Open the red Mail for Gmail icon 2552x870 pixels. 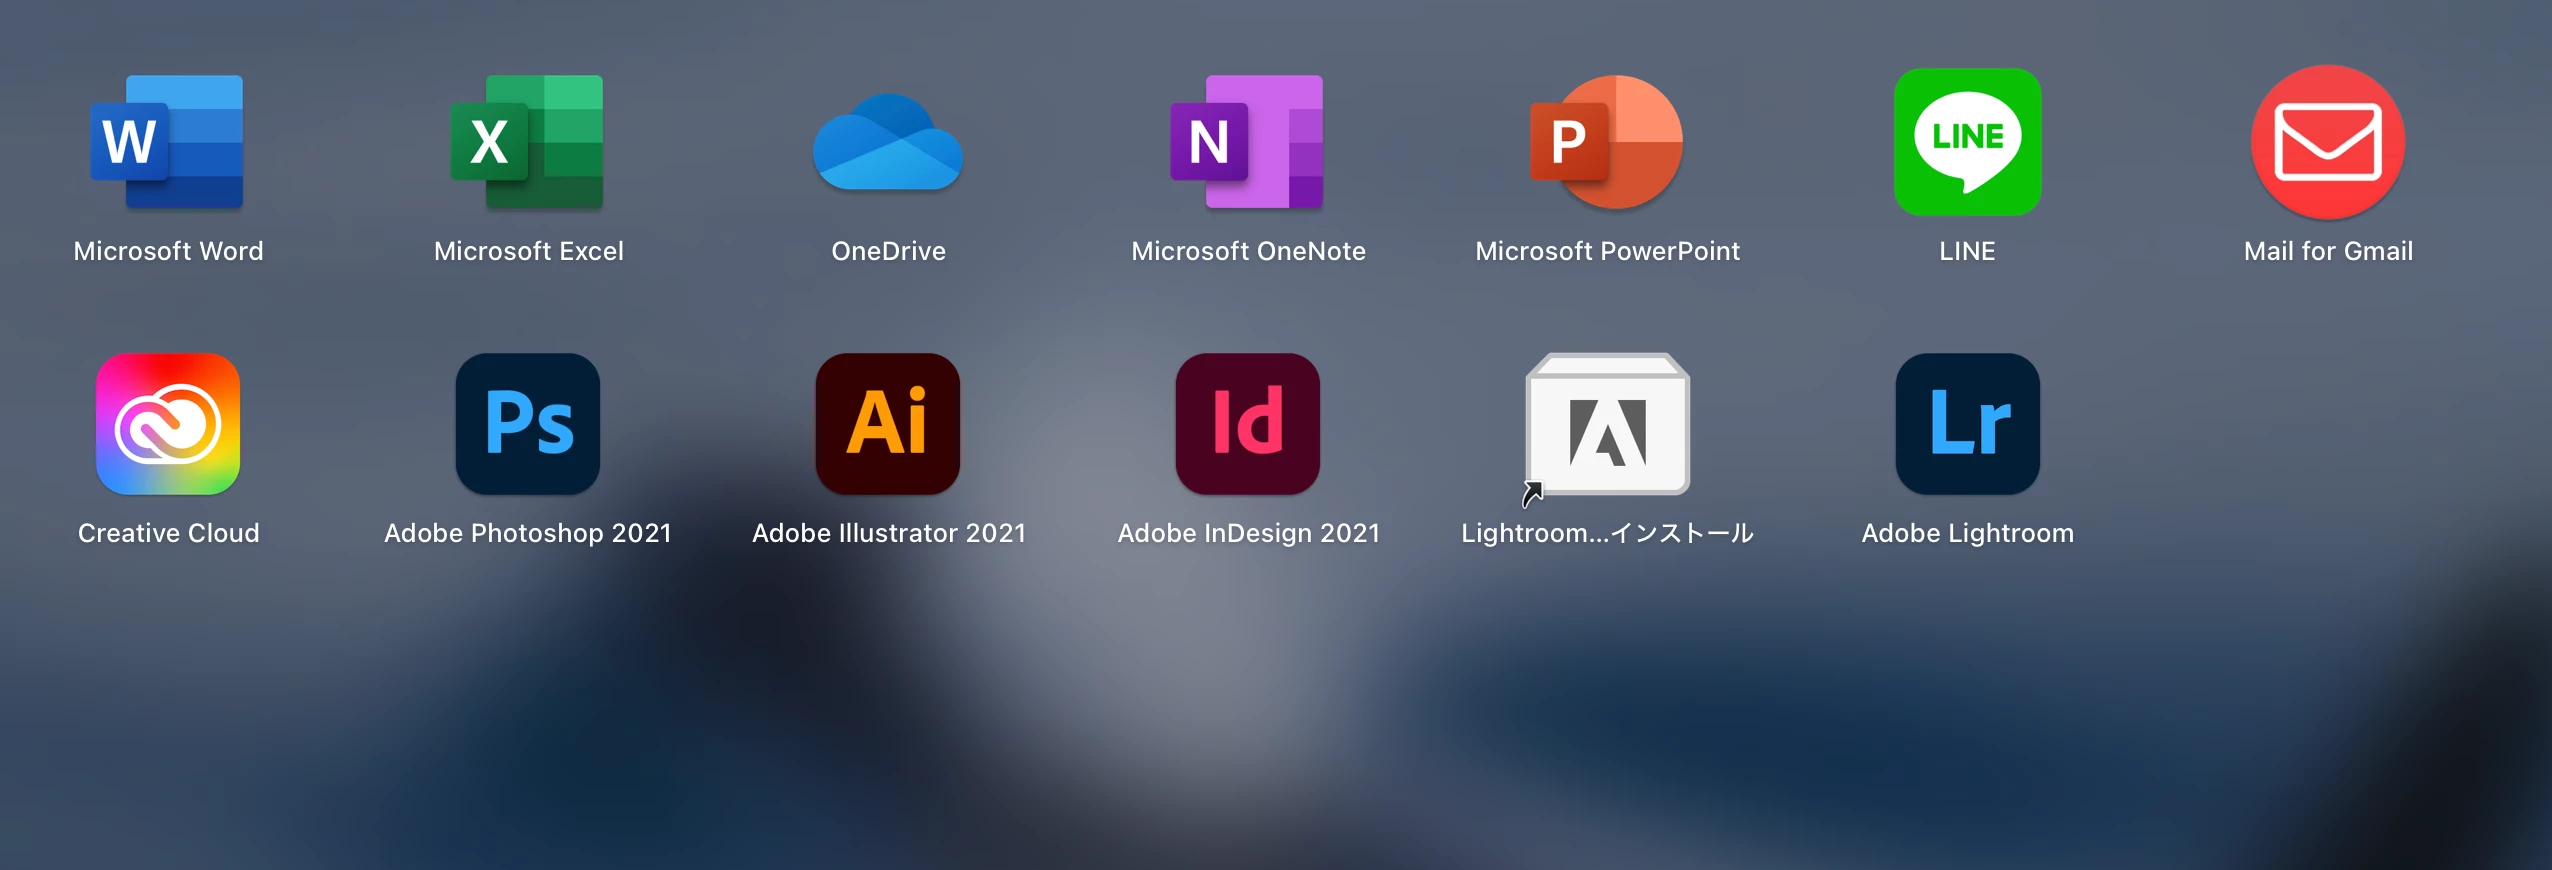pyautogui.click(x=2328, y=142)
